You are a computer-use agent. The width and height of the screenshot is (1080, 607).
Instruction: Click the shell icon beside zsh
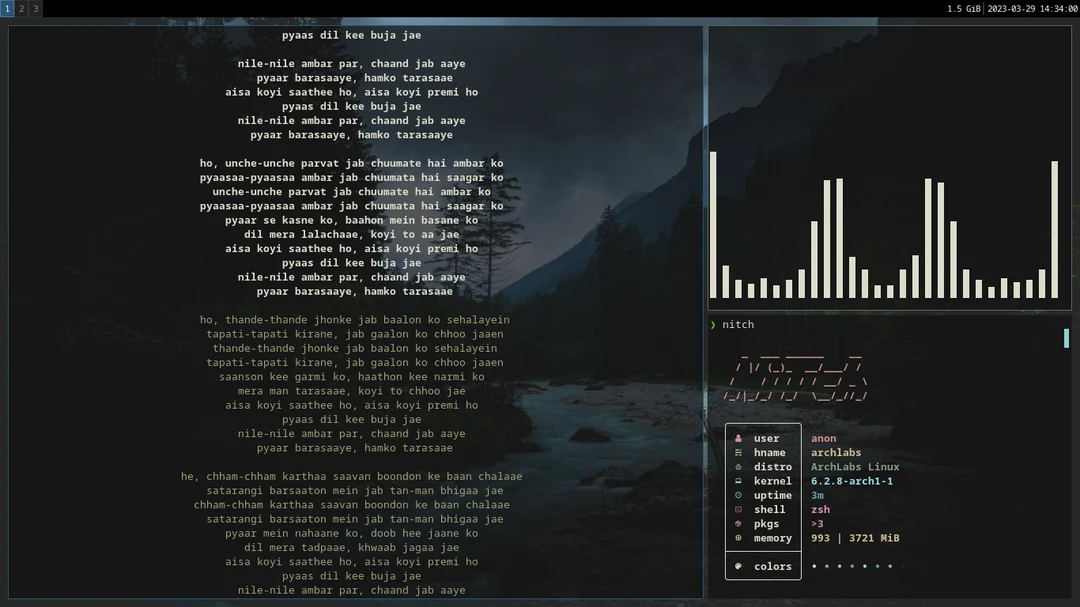738,509
